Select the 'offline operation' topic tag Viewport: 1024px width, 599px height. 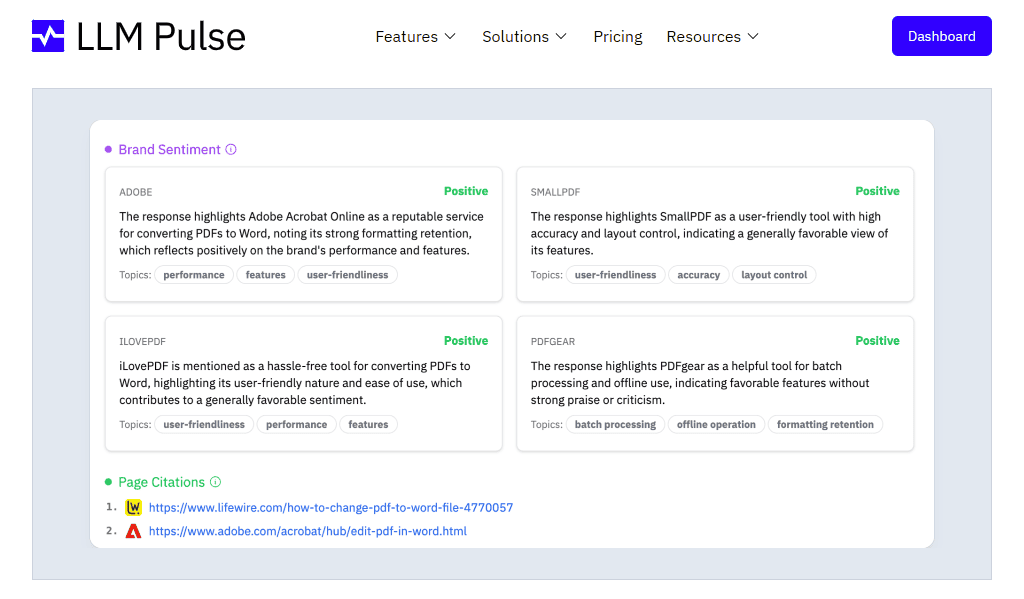pyautogui.click(x=716, y=425)
